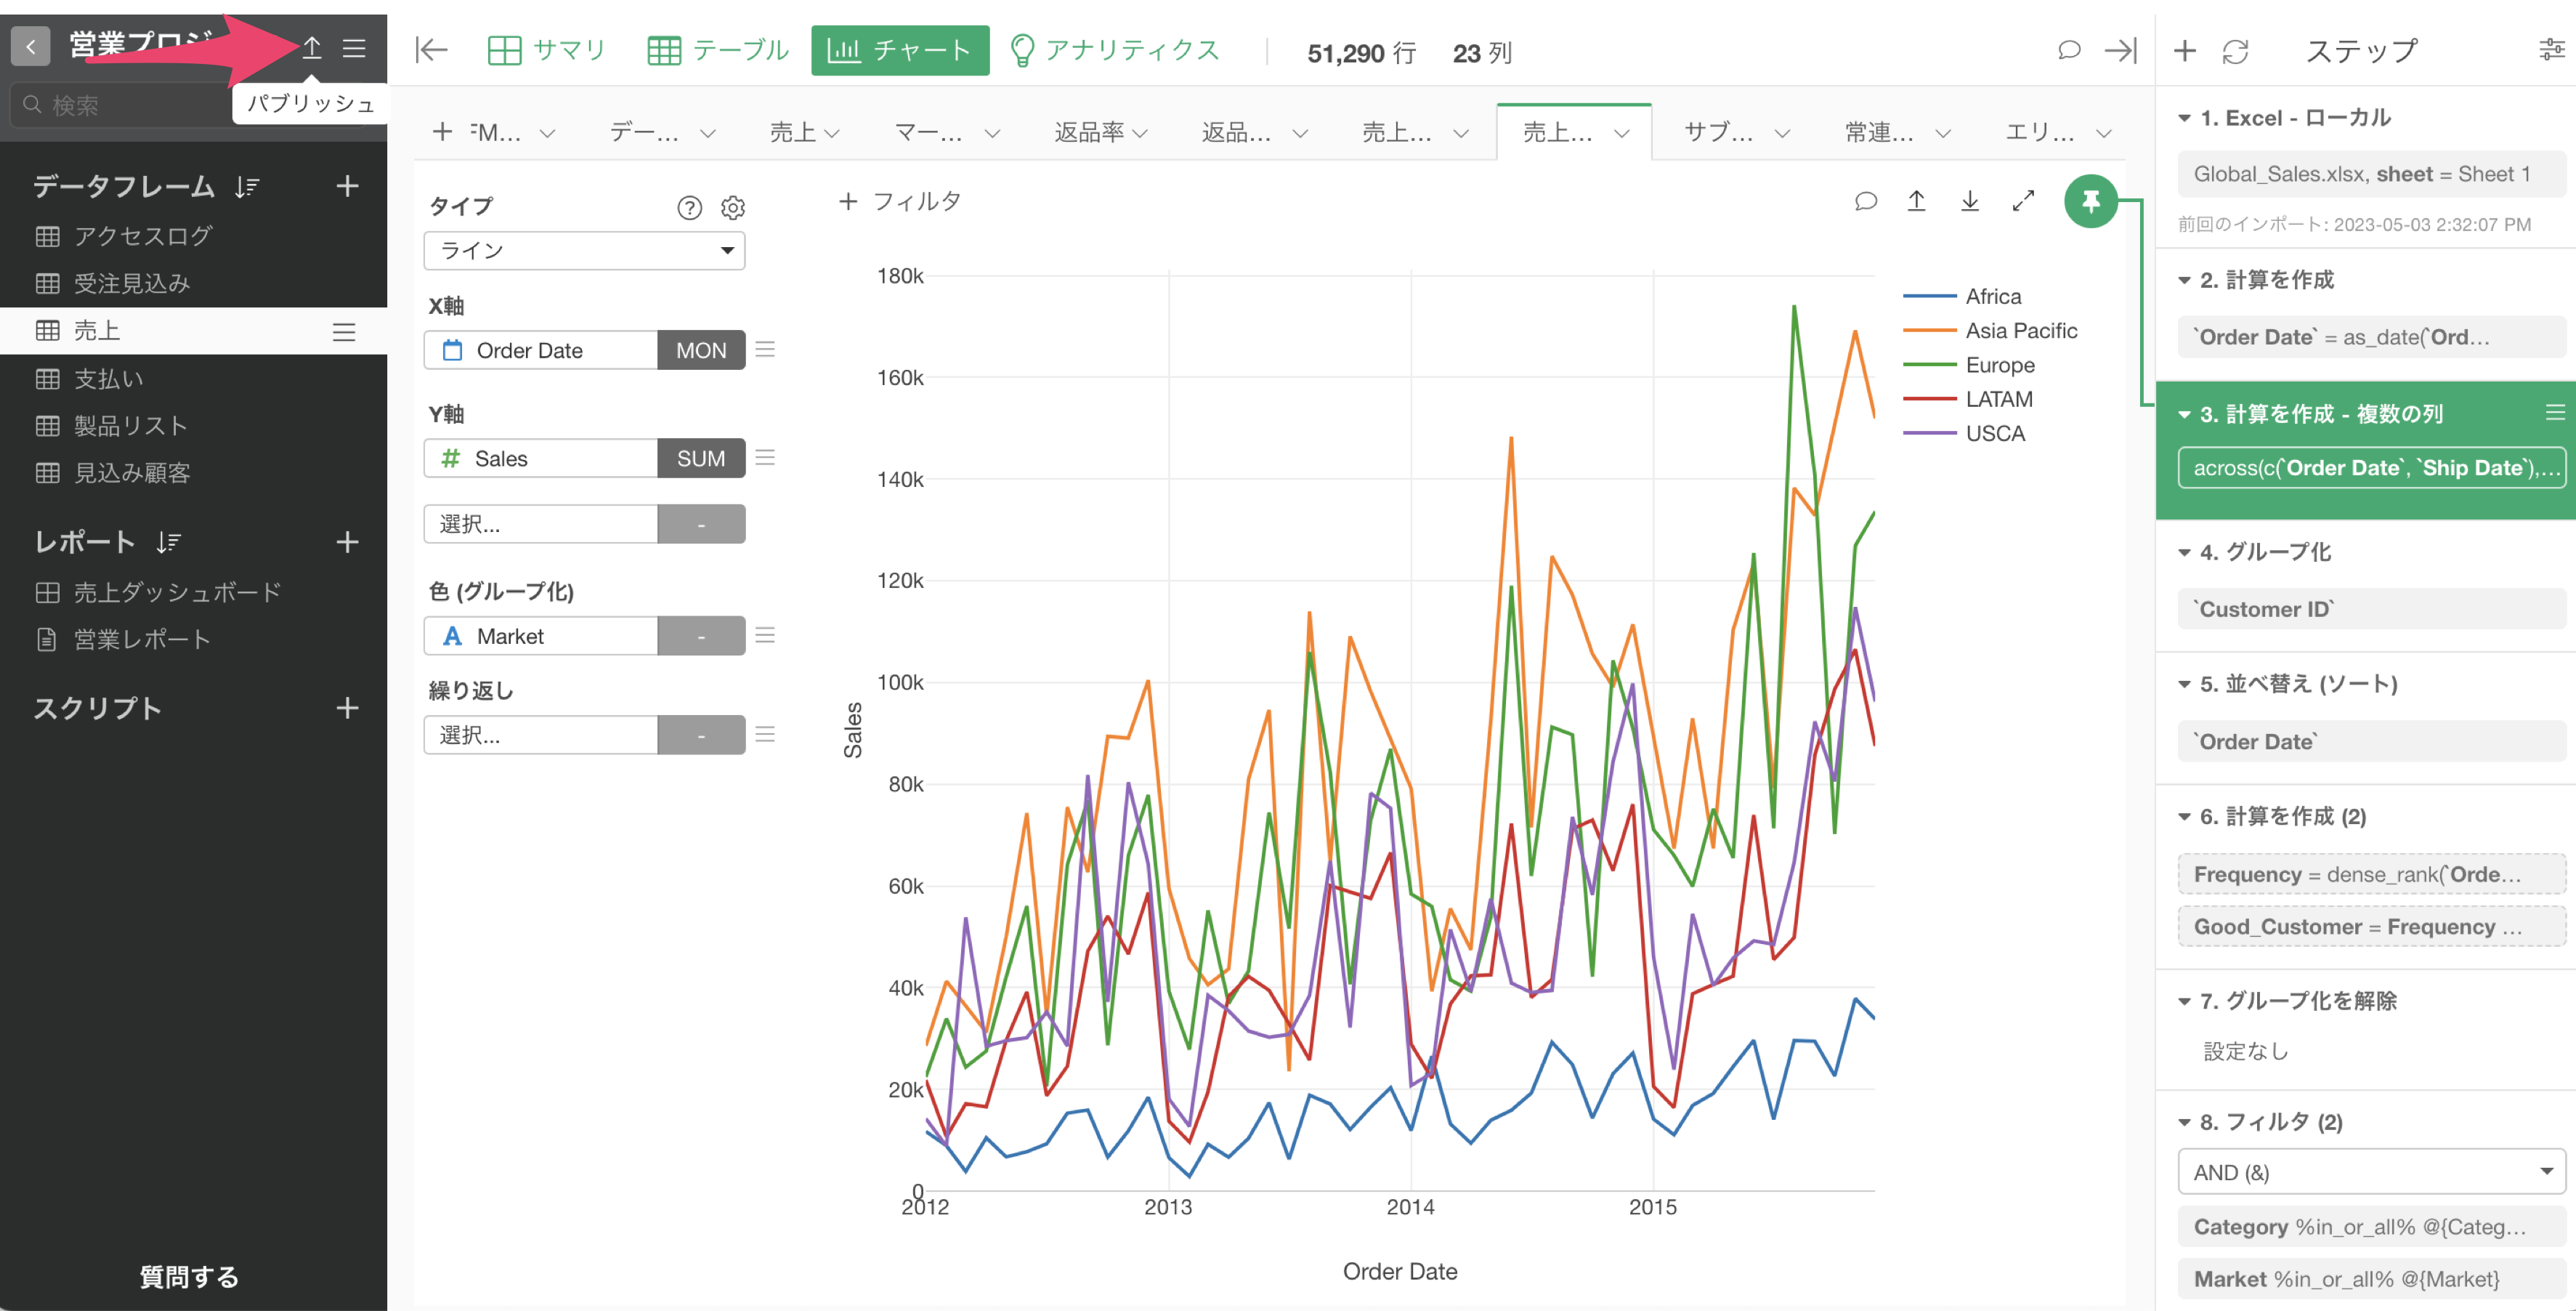This screenshot has width=2576, height=1311.
Task: Toggle Africa series in chart legend
Action: pyautogui.click(x=1992, y=297)
